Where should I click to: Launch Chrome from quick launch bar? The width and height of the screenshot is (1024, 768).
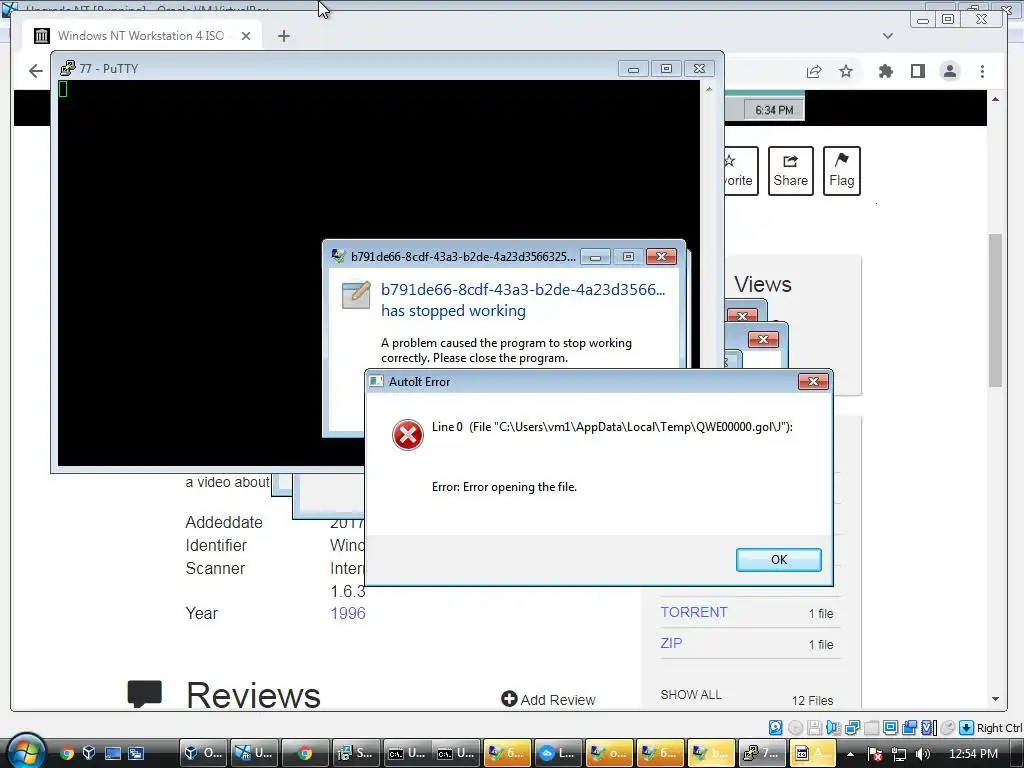pyautogui.click(x=67, y=753)
